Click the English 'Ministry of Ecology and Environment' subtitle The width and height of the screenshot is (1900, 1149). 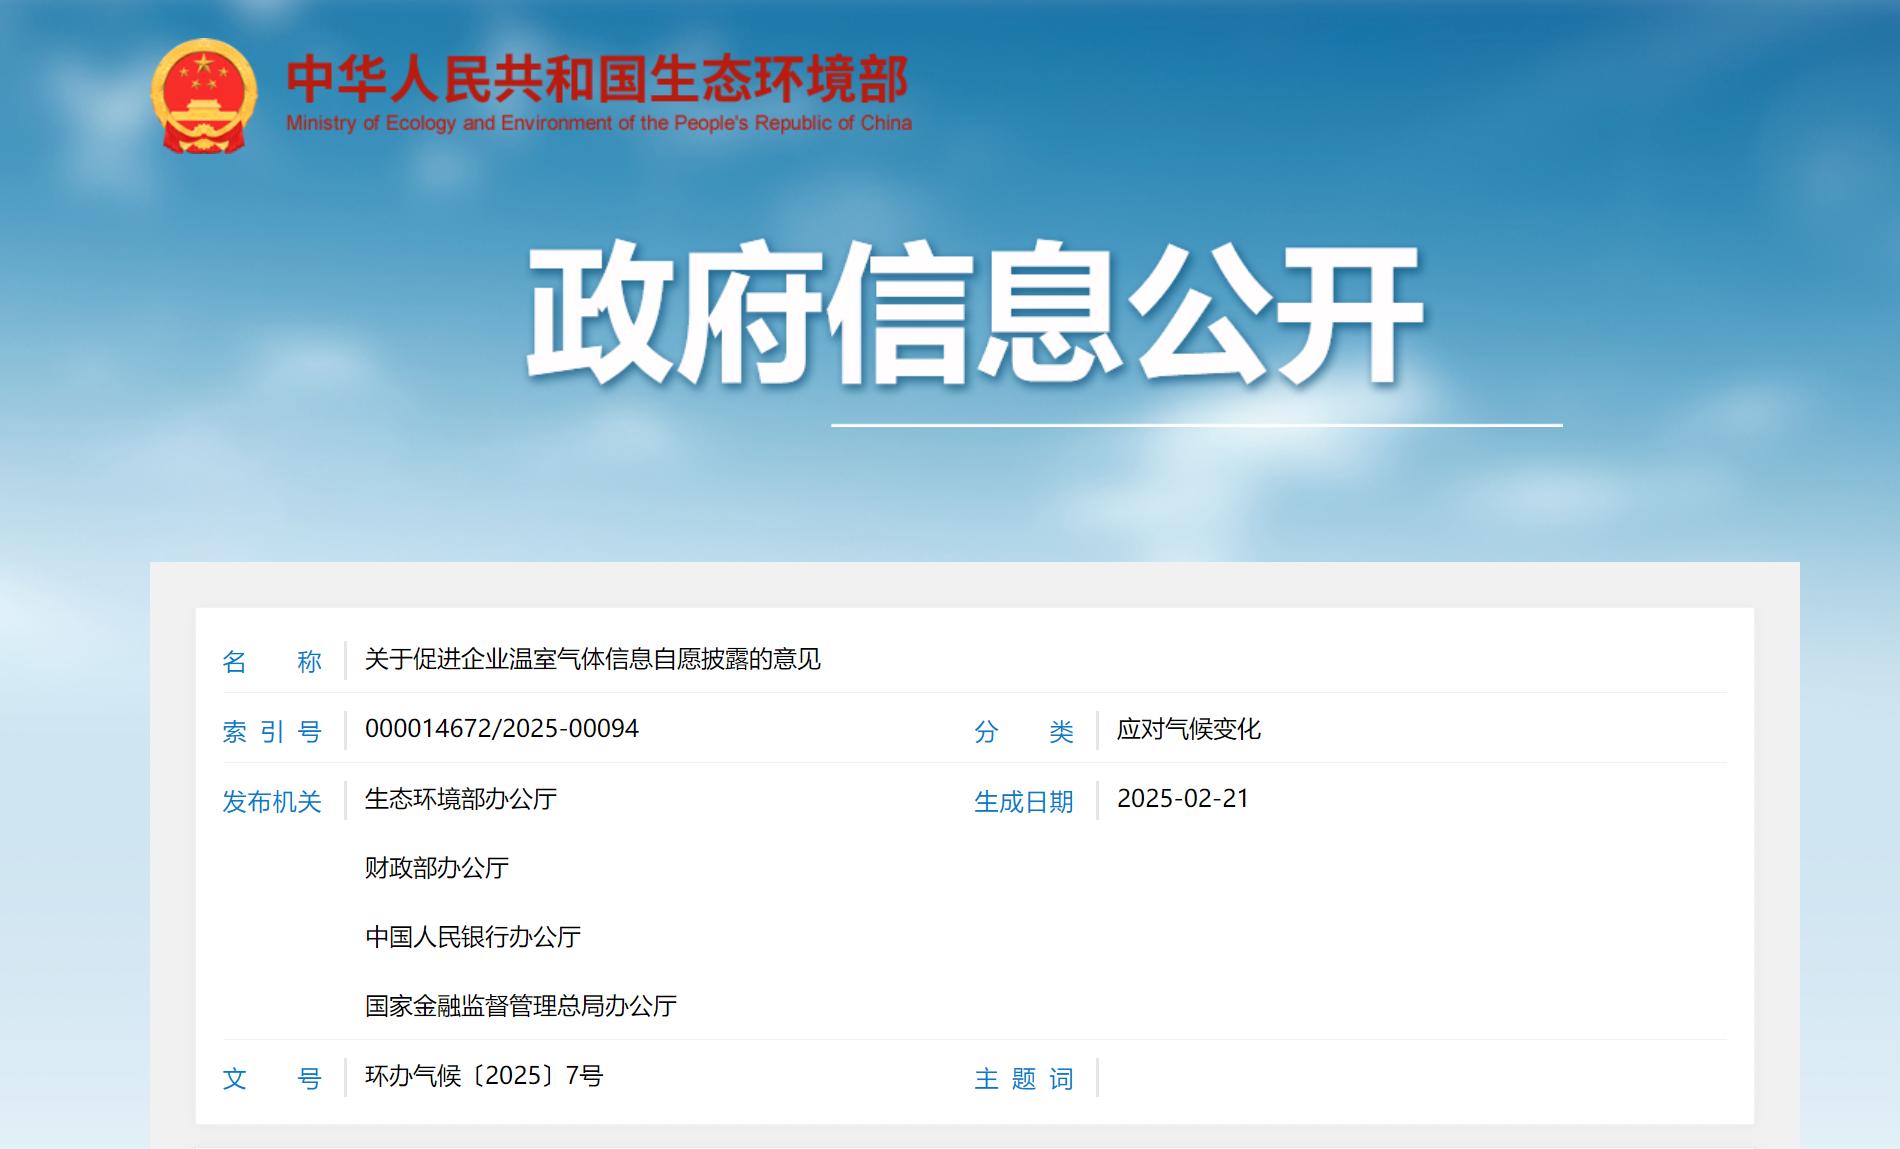598,123
